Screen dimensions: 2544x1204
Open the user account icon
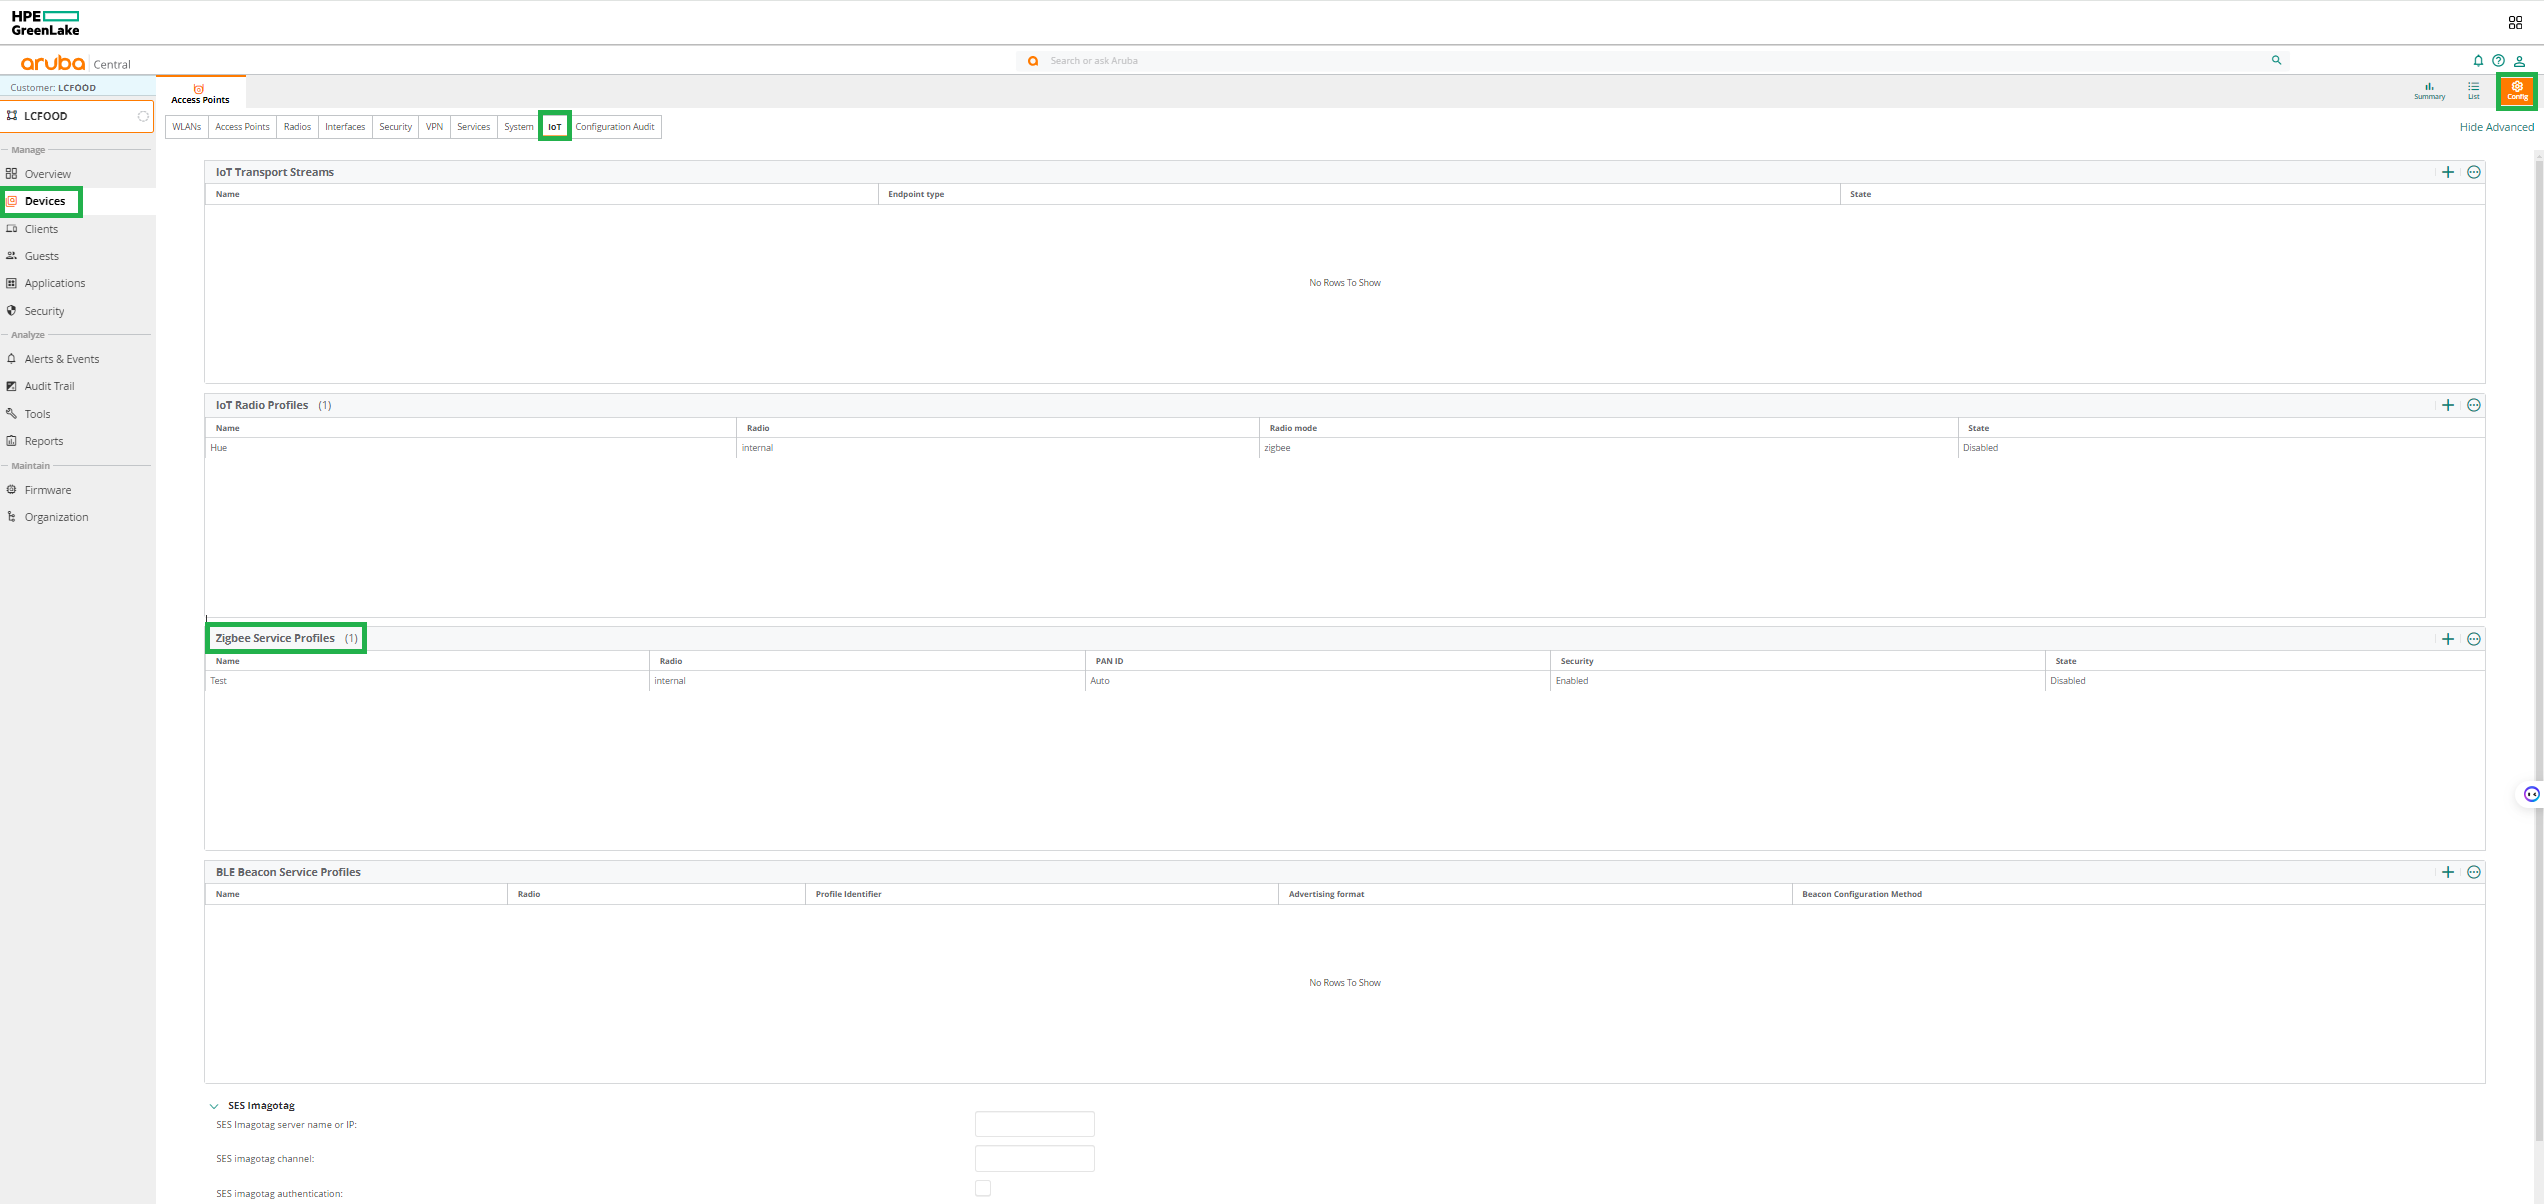coord(2520,61)
